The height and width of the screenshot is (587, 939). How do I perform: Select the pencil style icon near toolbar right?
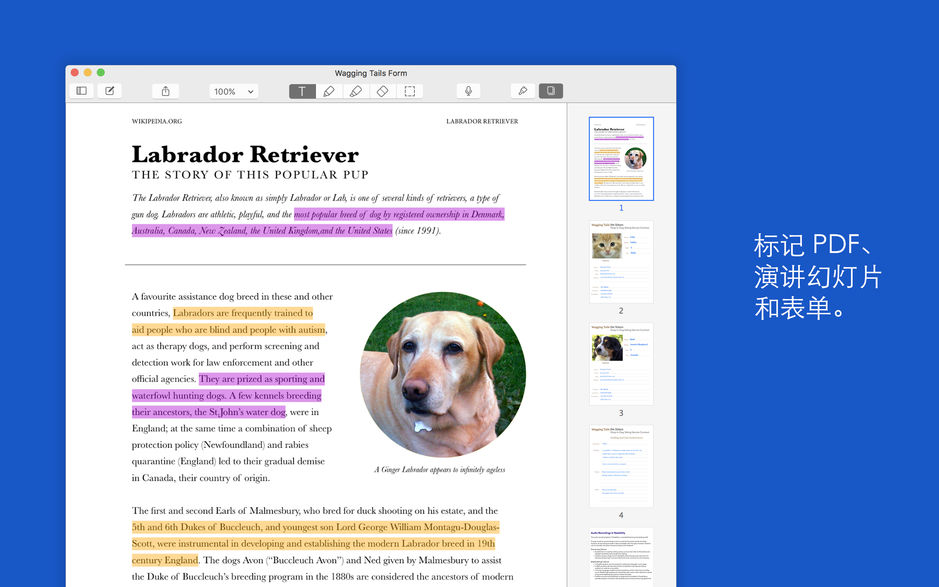click(x=523, y=90)
